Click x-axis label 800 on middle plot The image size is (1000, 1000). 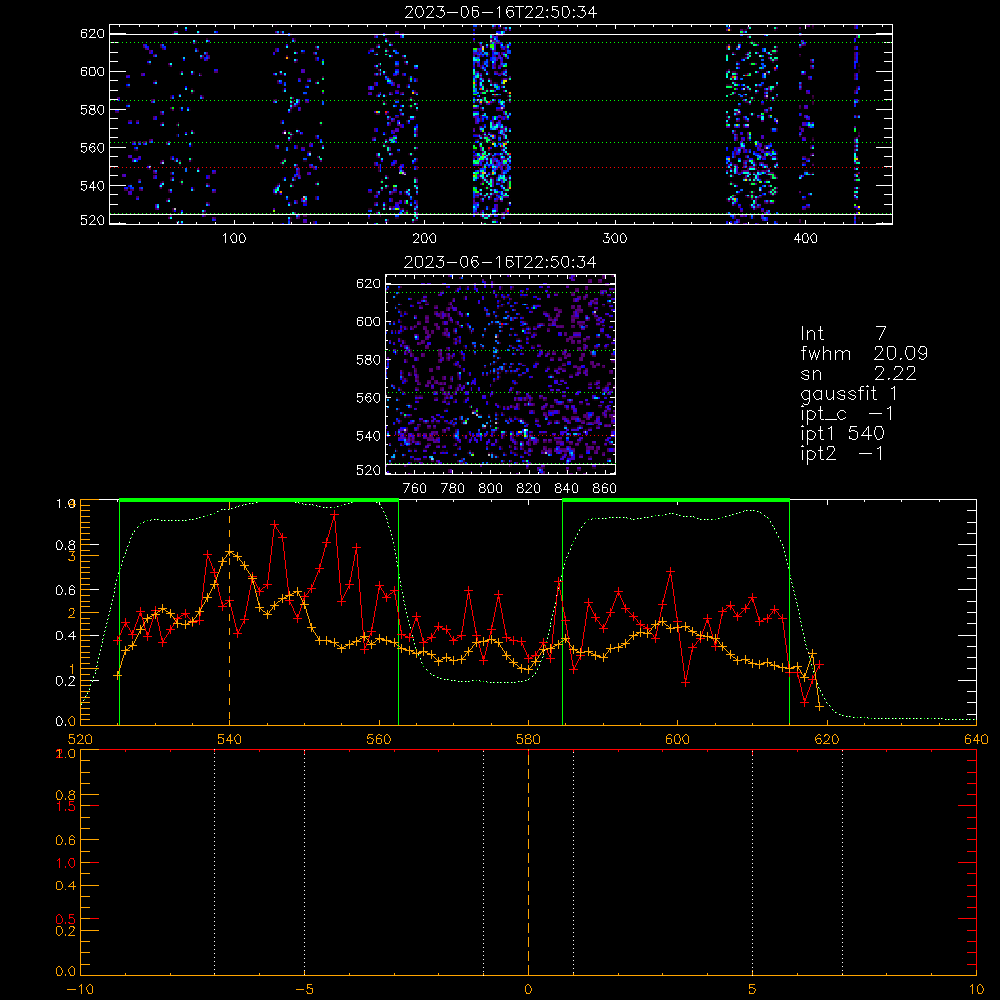490,489
